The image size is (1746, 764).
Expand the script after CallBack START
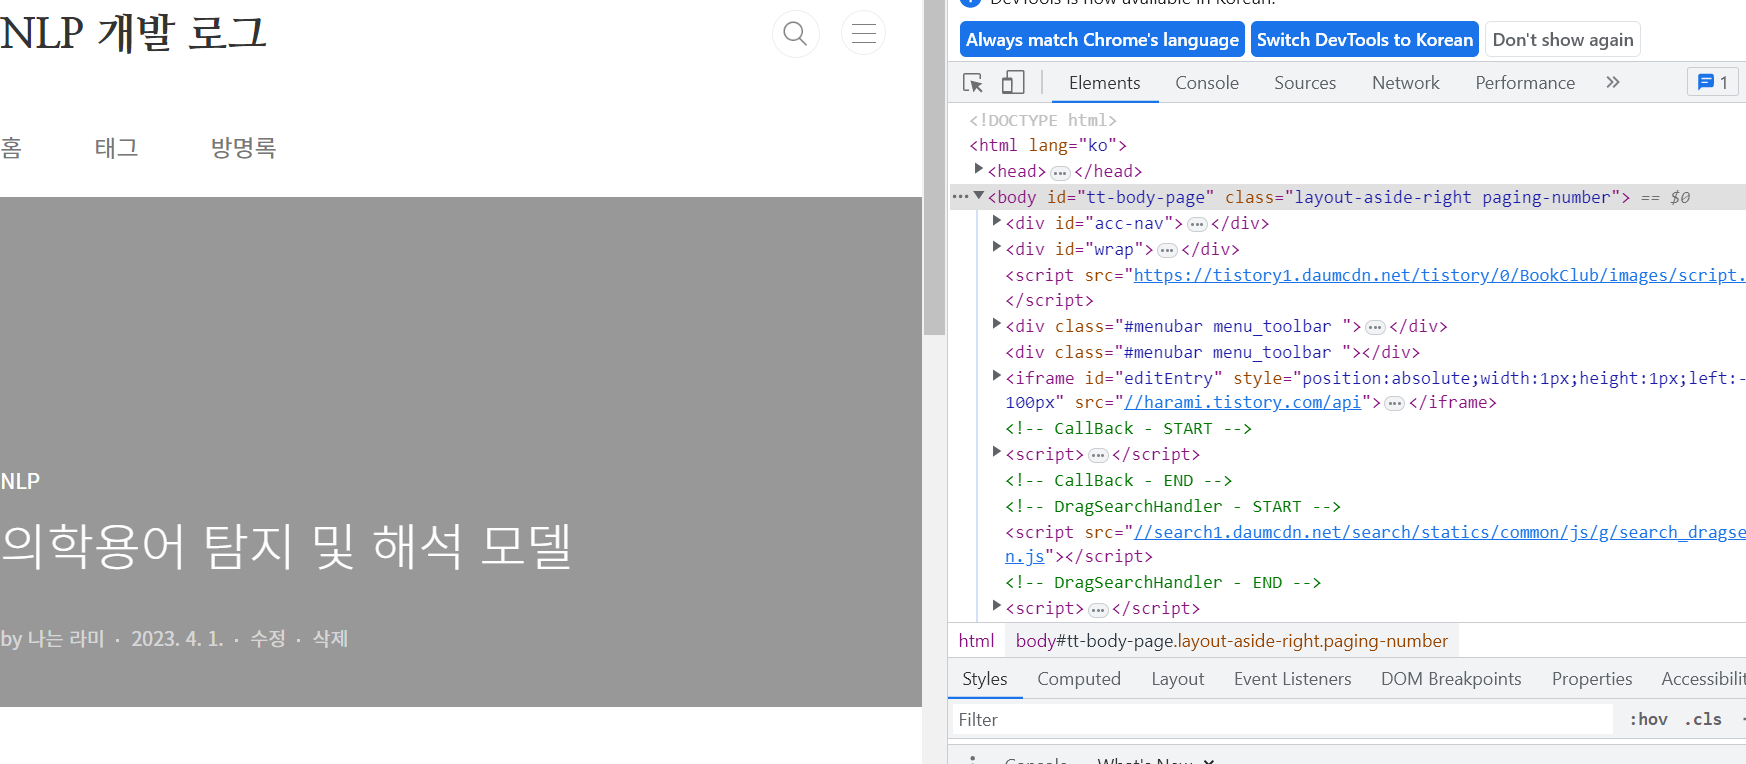pyautogui.click(x=997, y=453)
